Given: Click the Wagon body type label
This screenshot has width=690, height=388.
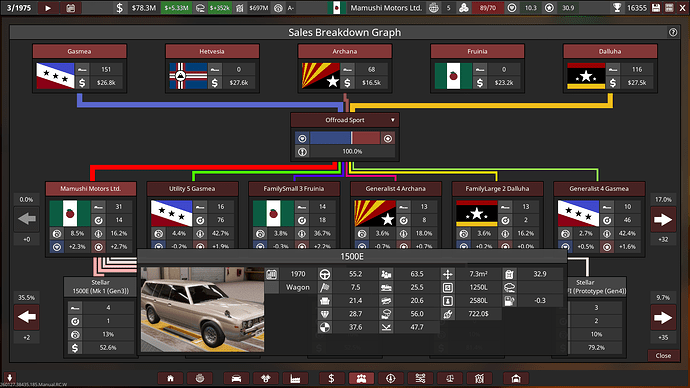Looking at the screenshot, I should coord(298,287).
